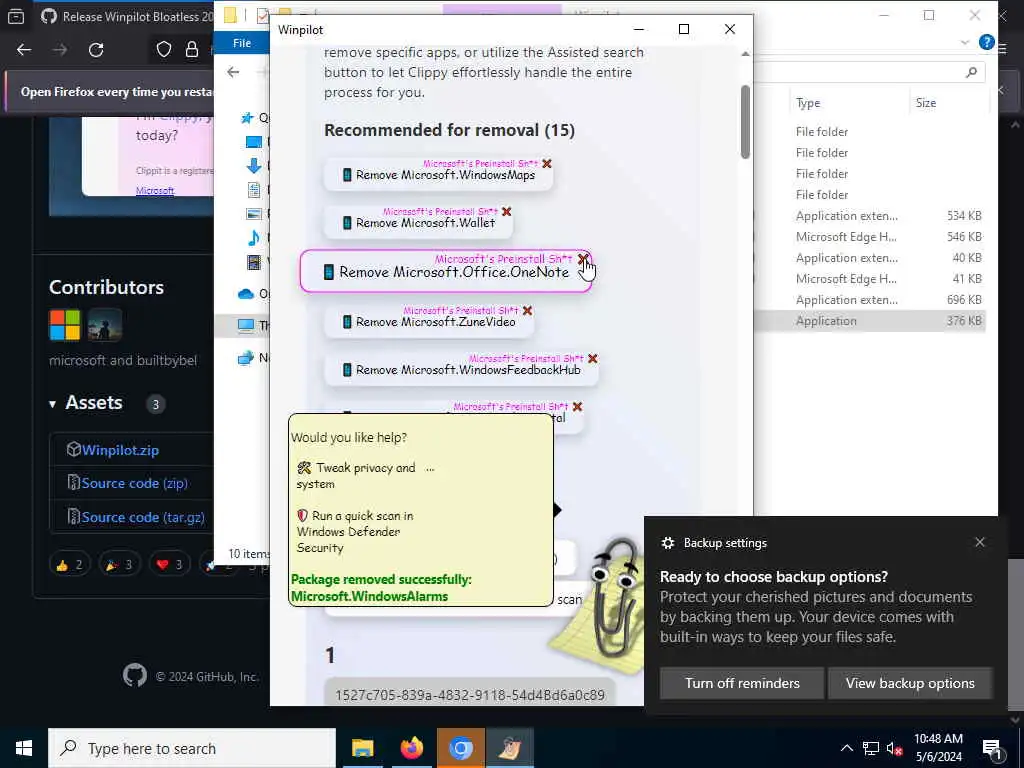The width and height of the screenshot is (1024, 768).
Task: Click the Firefox back arrow button
Action: coord(24,50)
